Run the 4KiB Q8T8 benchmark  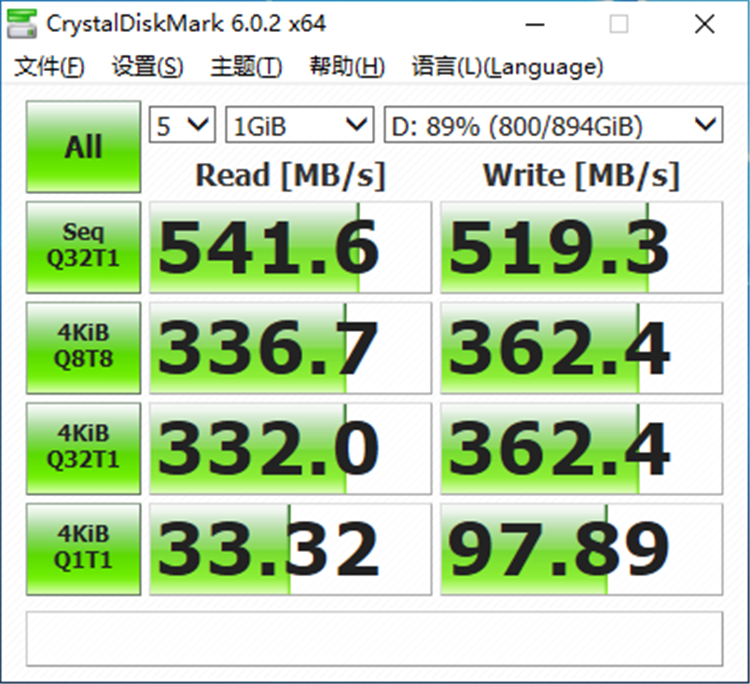coord(84,348)
